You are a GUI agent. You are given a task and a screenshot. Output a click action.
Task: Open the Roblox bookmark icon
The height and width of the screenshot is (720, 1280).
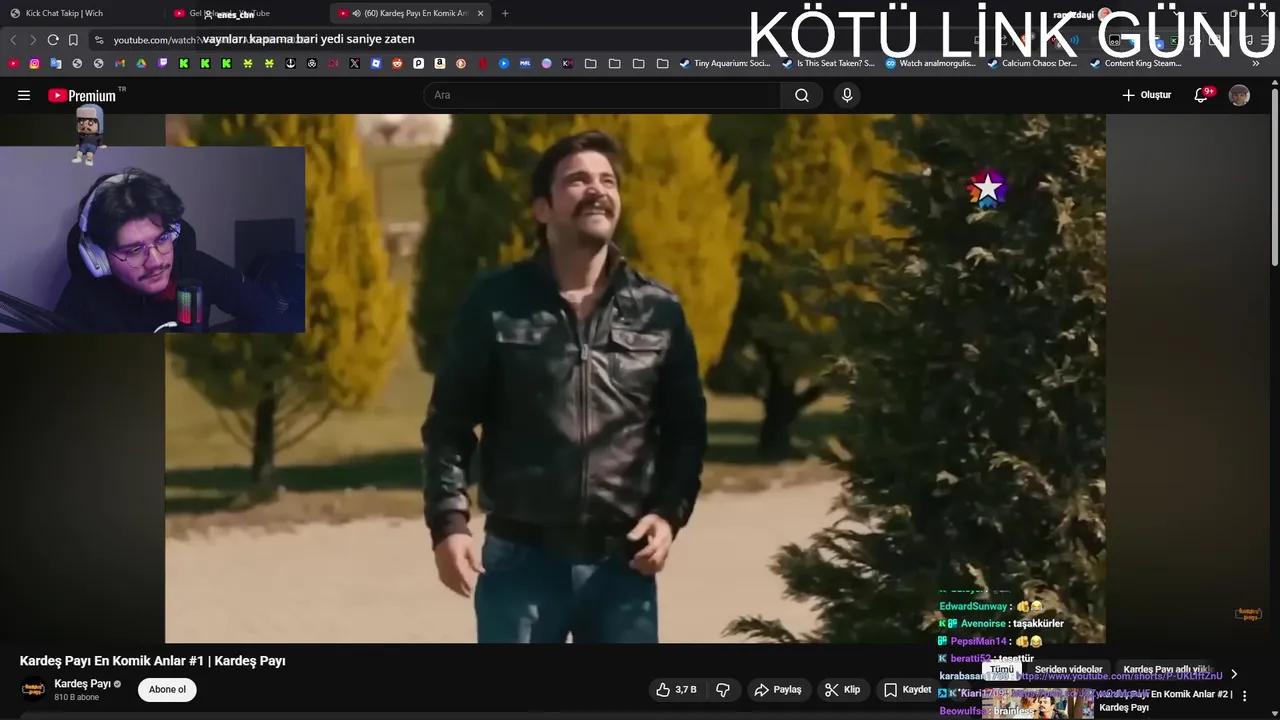376,63
